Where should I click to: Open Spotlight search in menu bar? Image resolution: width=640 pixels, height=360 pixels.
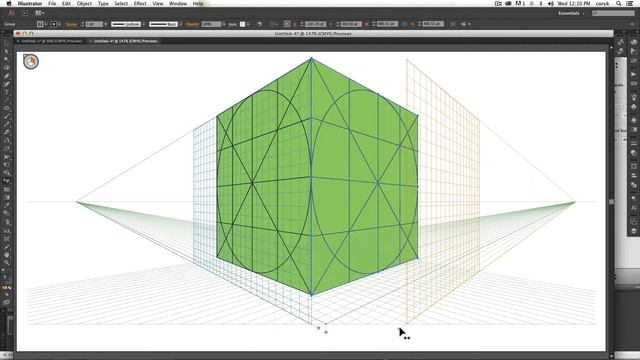[x=619, y=4]
